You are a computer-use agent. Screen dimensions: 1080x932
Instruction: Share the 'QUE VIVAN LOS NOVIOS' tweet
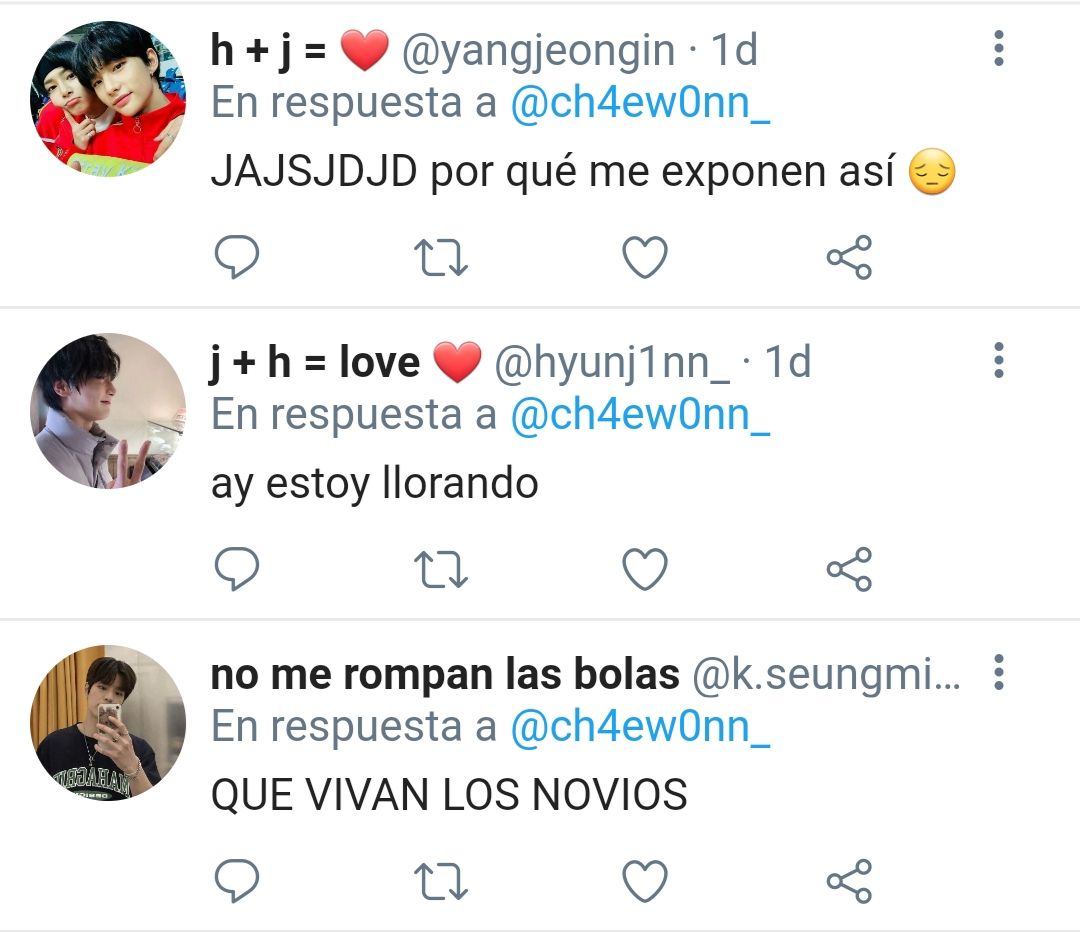849,881
